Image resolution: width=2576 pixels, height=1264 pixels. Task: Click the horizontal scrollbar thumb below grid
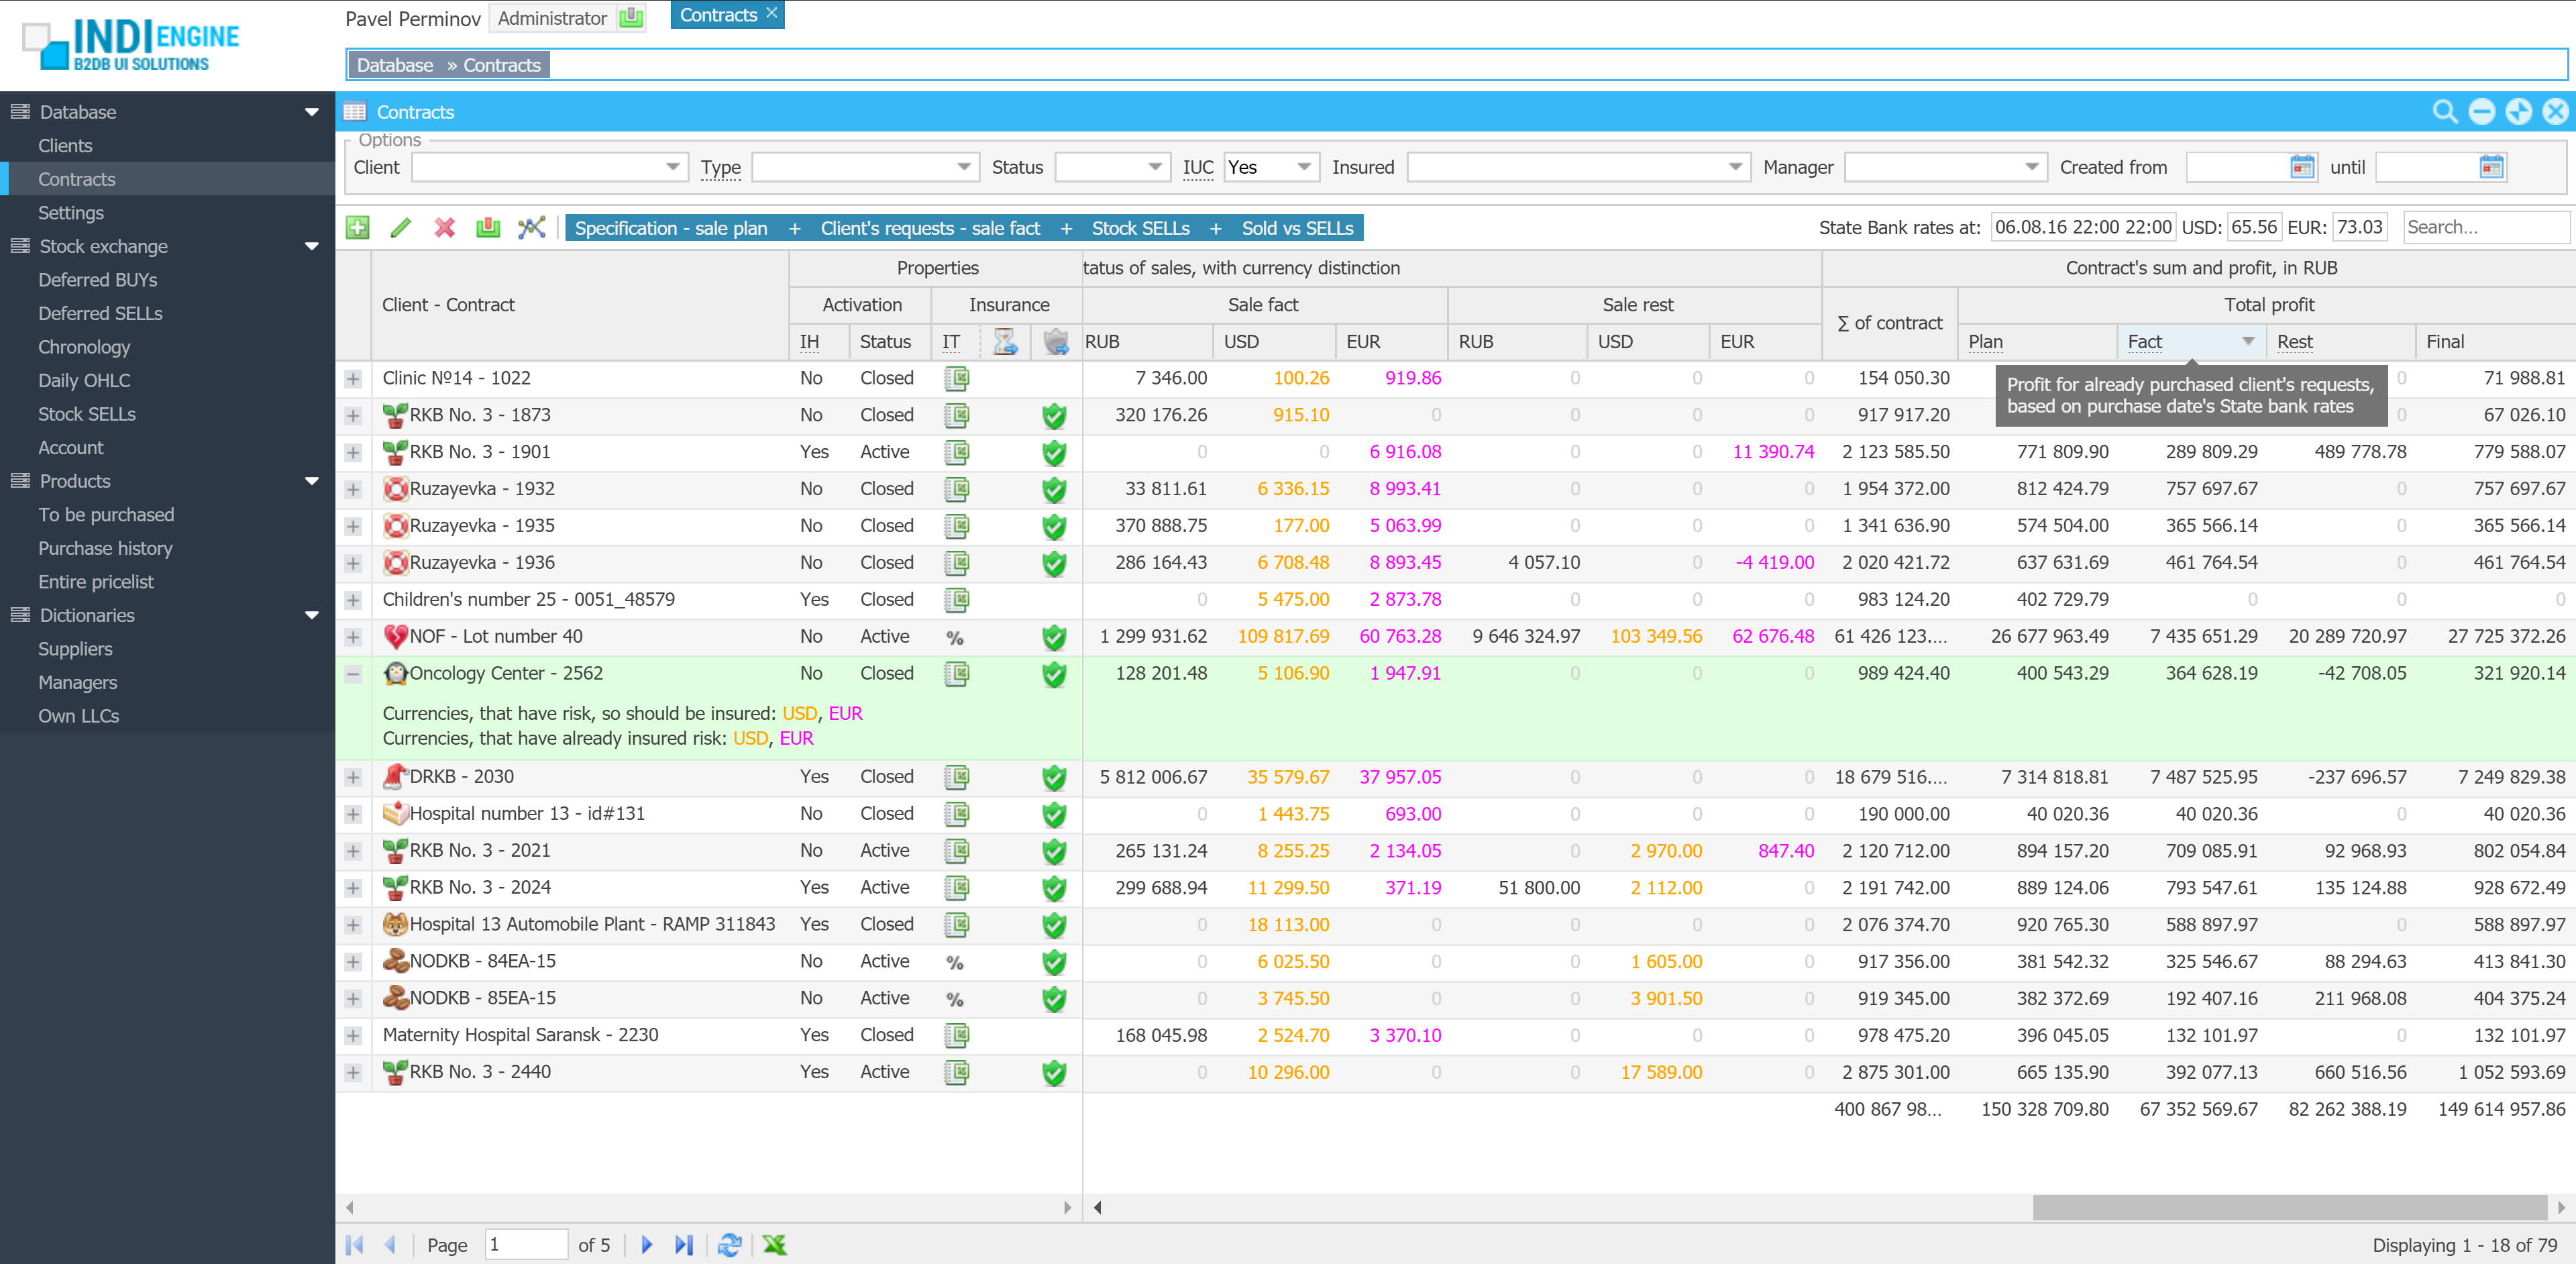[2289, 1207]
